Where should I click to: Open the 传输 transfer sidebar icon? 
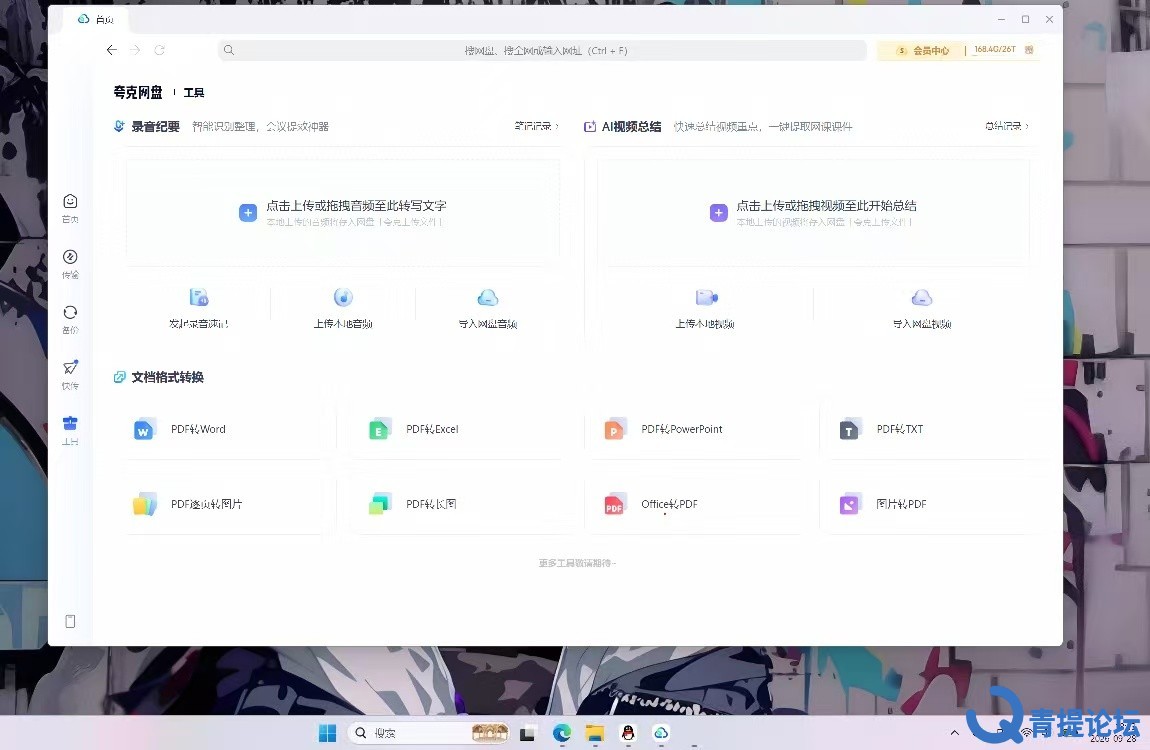click(x=70, y=264)
